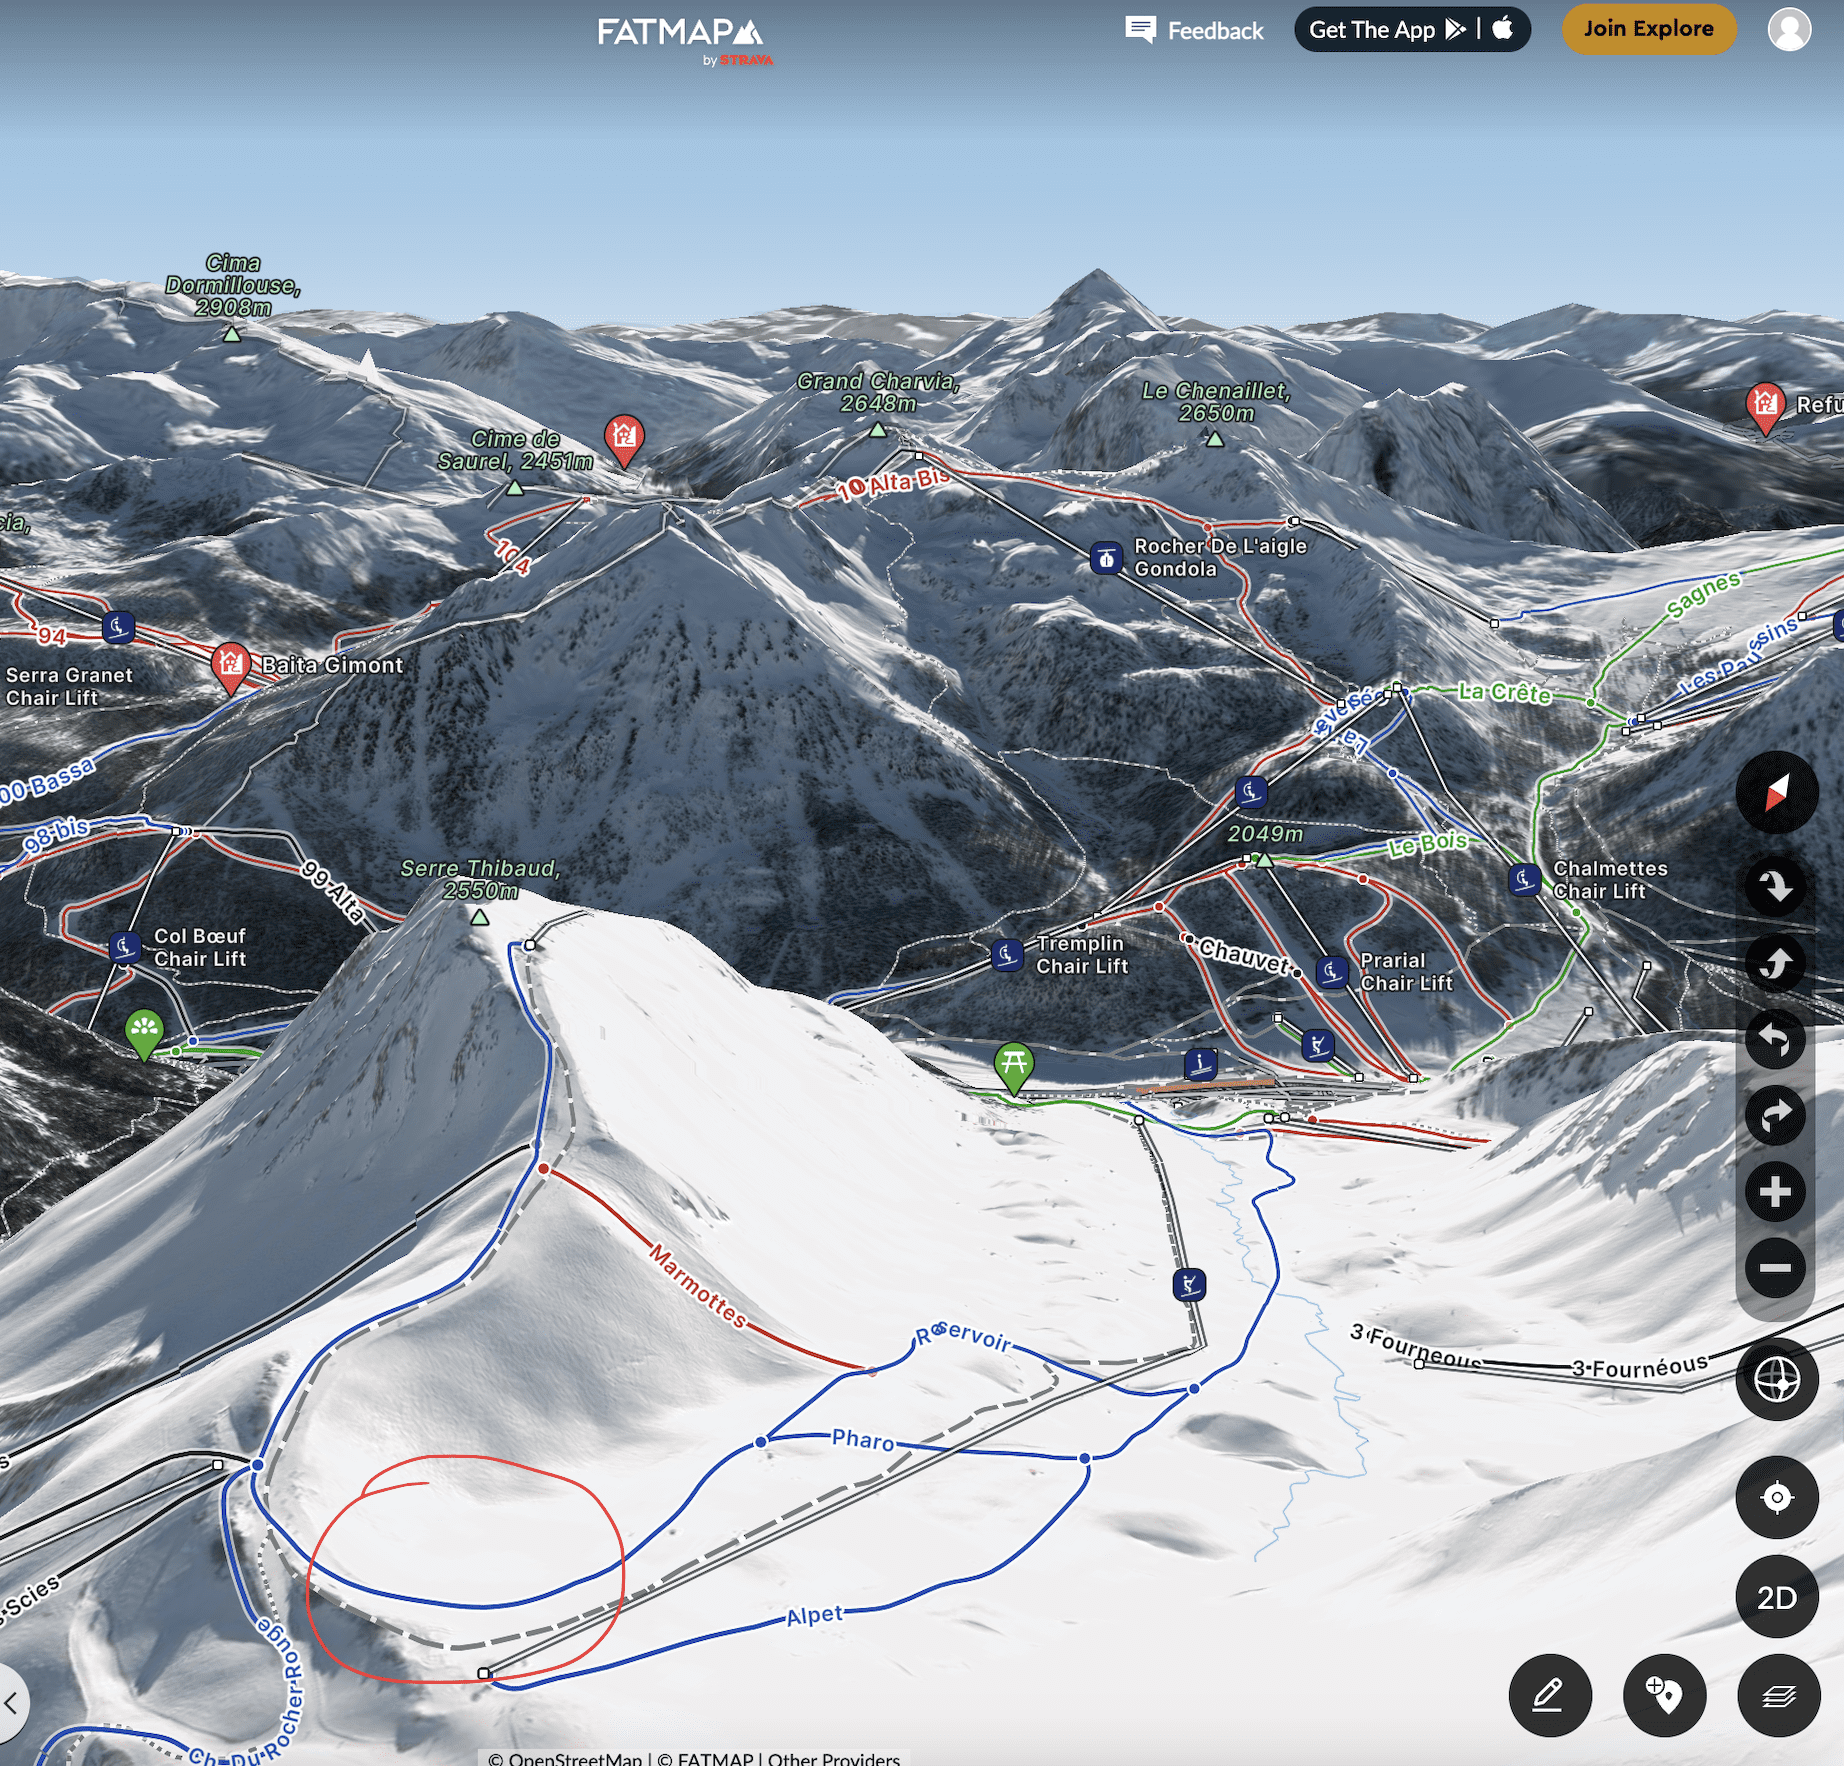The width and height of the screenshot is (1844, 1766).
Task: Open the globe map view icon
Action: coord(1776,1380)
